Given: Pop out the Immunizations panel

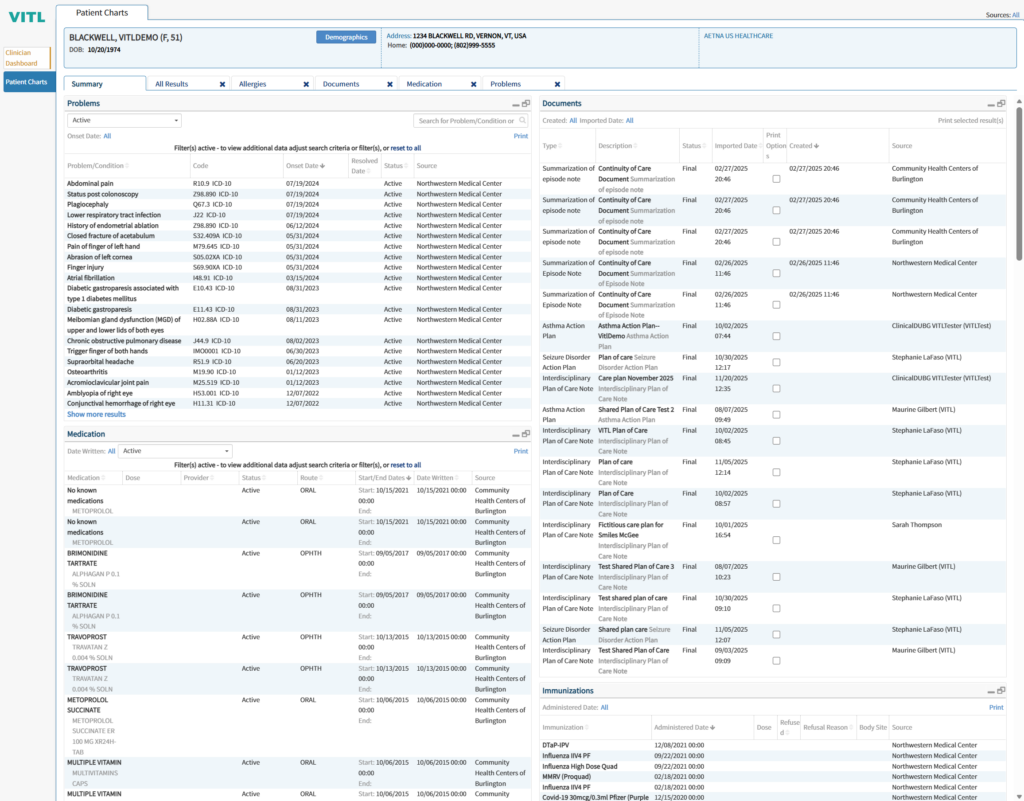Looking at the screenshot, I should (1000, 690).
